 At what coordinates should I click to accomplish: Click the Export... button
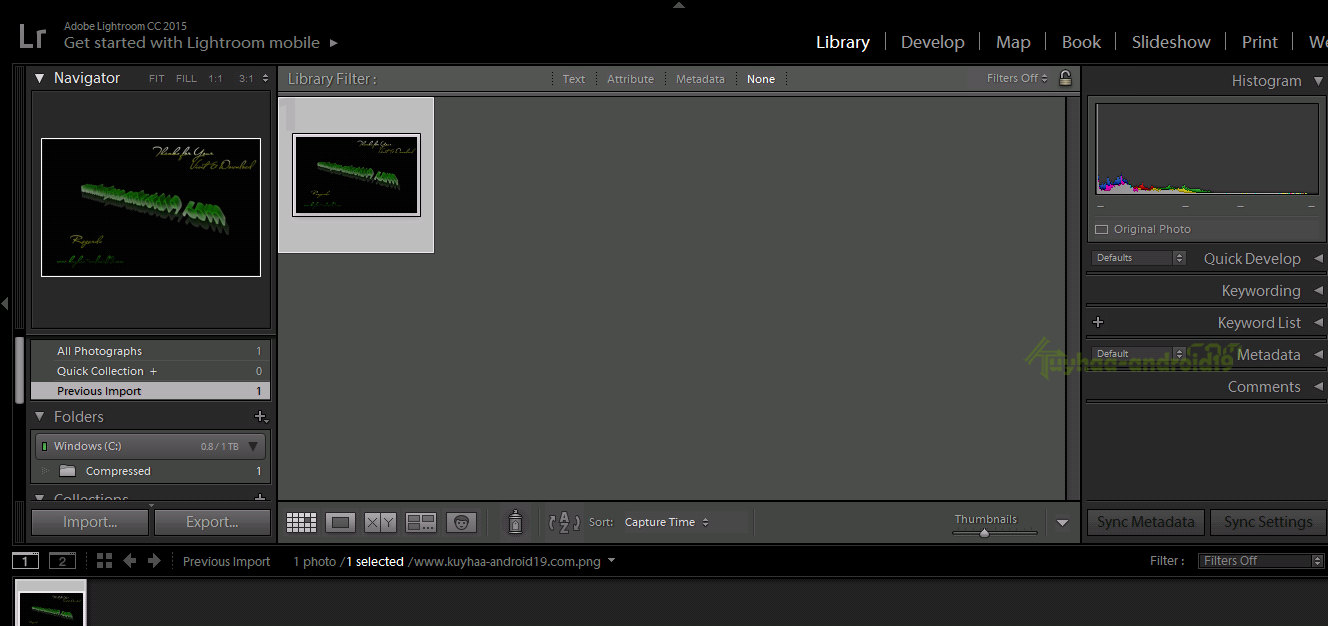pyautogui.click(x=212, y=522)
